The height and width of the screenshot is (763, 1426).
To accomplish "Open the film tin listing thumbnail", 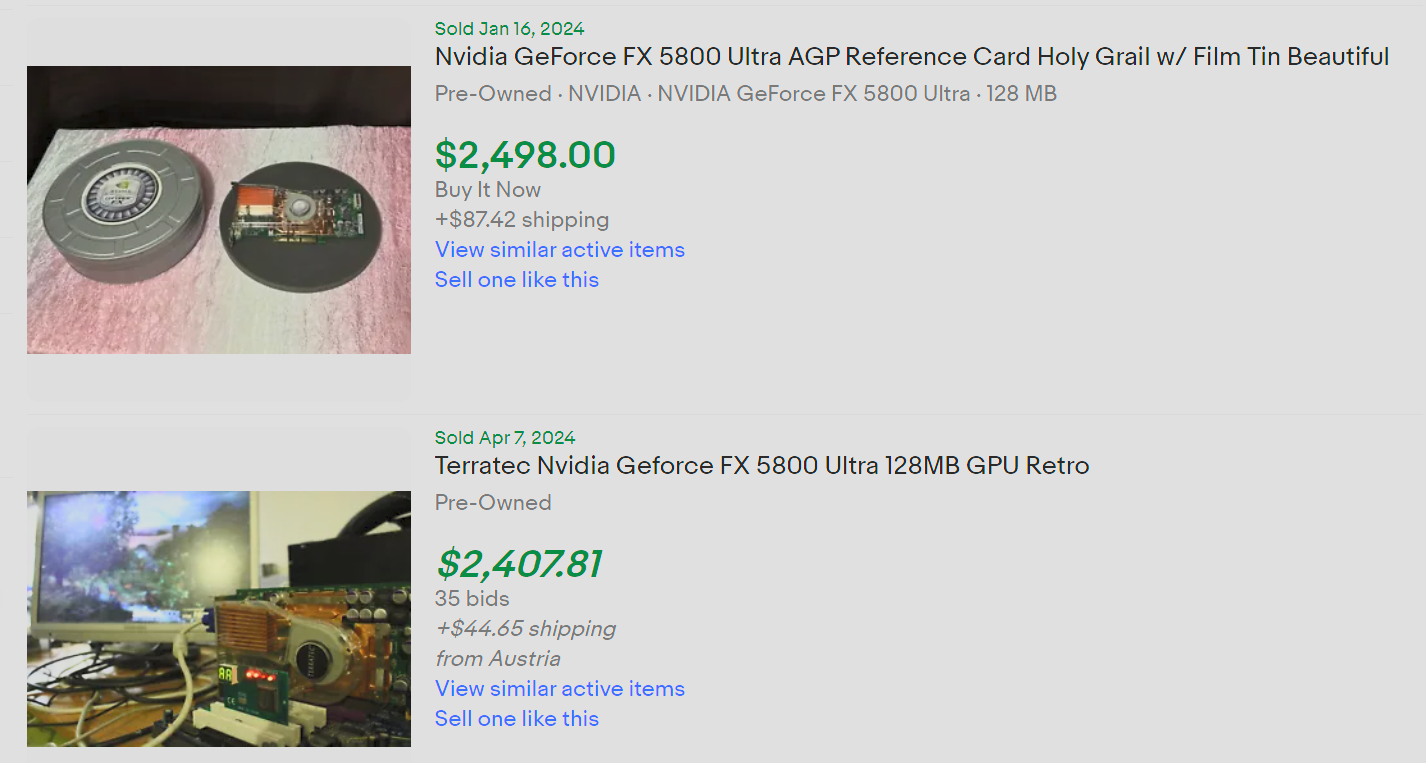I will point(218,210).
